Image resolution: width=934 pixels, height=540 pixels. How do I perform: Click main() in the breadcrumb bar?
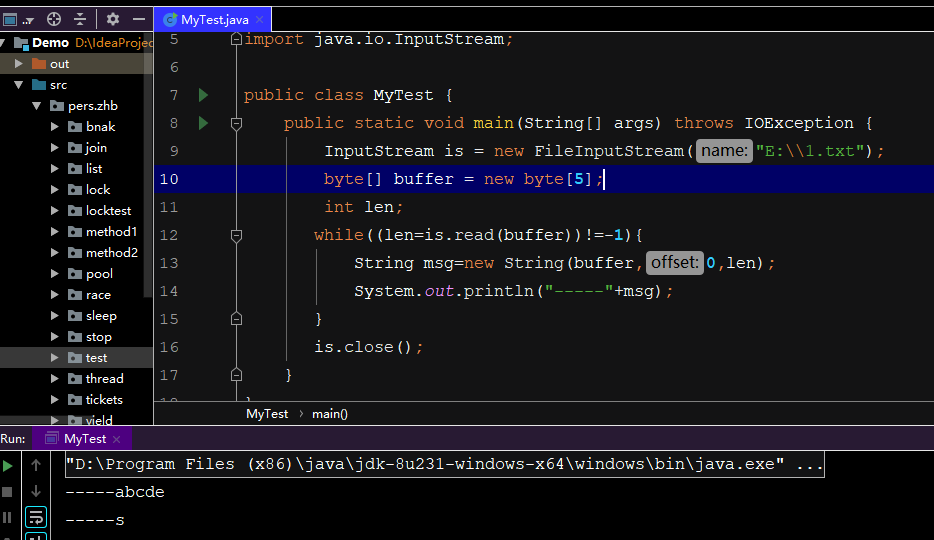pyautogui.click(x=330, y=414)
